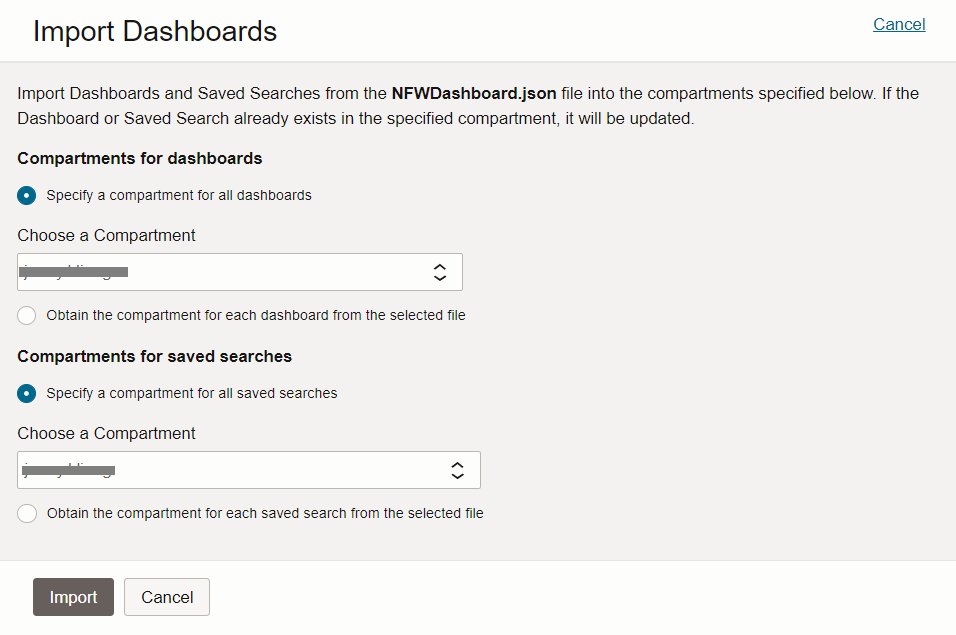Click the saved searches compartment dropdown chevron arrows
956x635 pixels.
[x=457, y=470]
